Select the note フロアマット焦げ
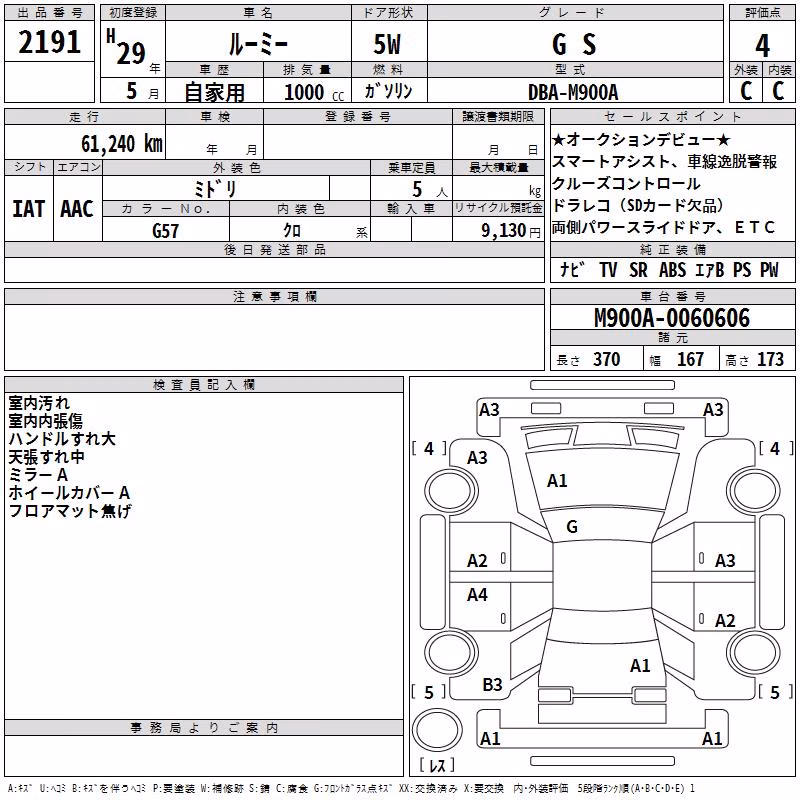The height and width of the screenshot is (800, 800). coord(70,510)
